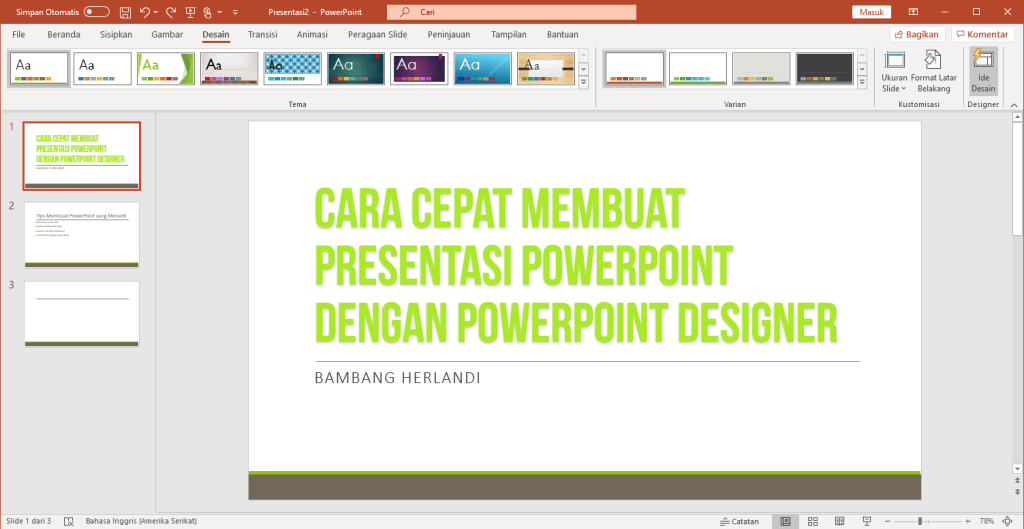Apply the green Facet theme
Screen dimensions: 1024x529
[x=166, y=69]
